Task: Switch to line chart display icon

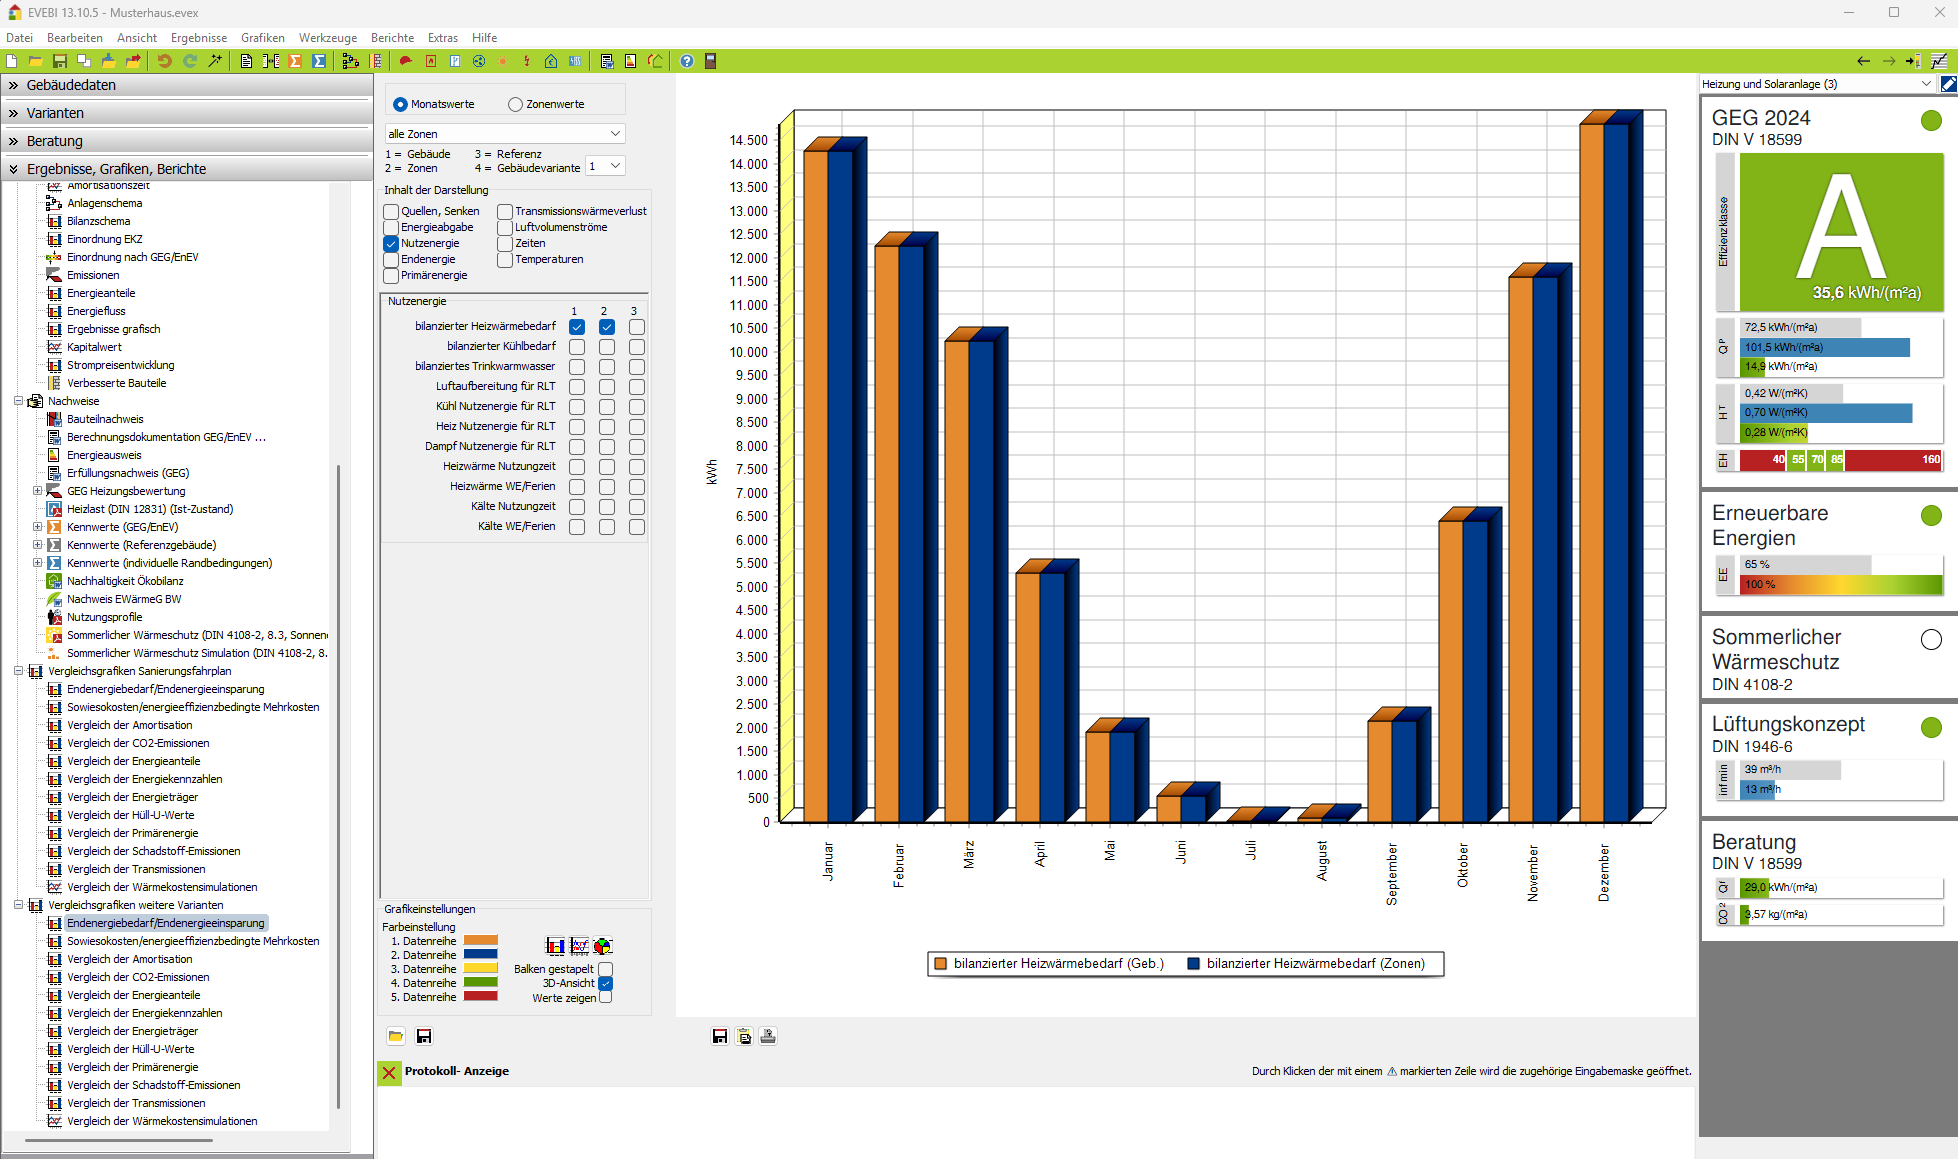Action: [x=579, y=946]
